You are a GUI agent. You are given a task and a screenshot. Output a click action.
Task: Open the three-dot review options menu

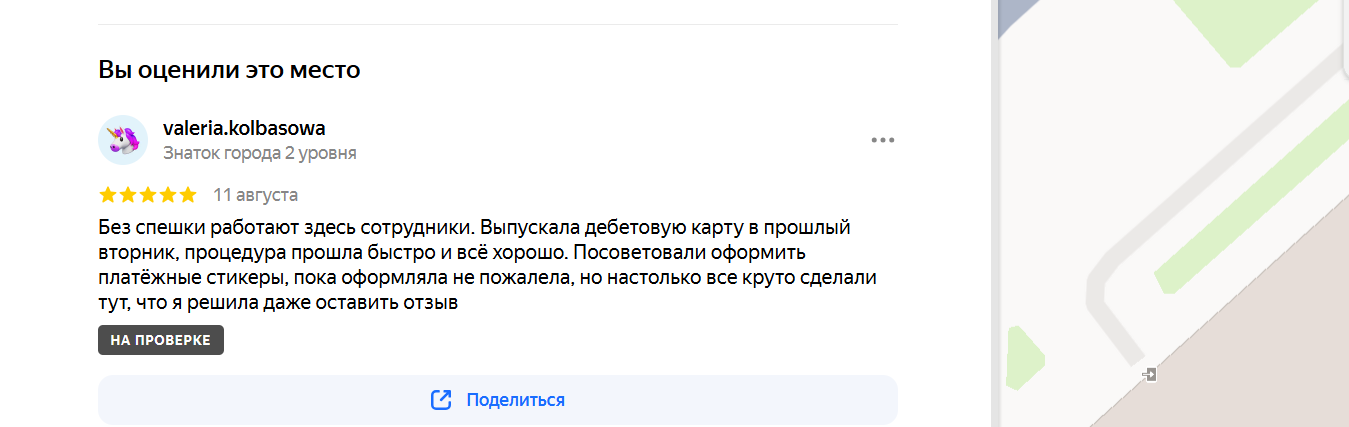point(882,140)
